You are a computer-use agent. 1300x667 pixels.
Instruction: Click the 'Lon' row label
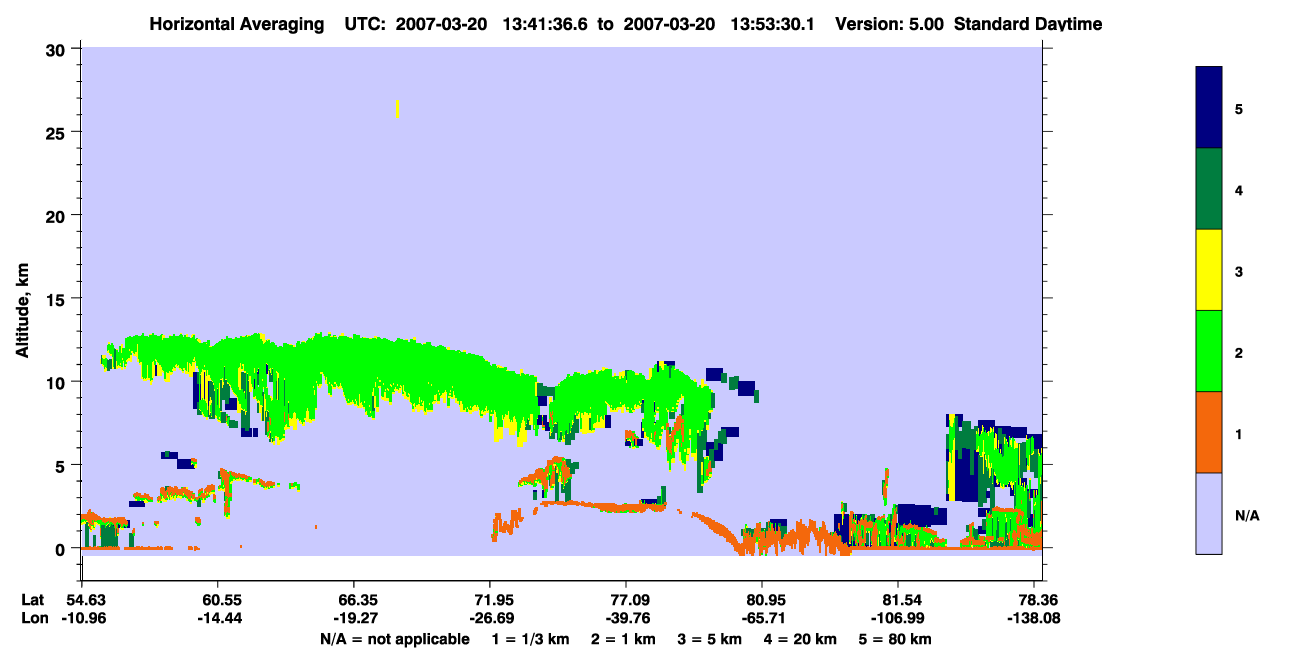coord(33,618)
